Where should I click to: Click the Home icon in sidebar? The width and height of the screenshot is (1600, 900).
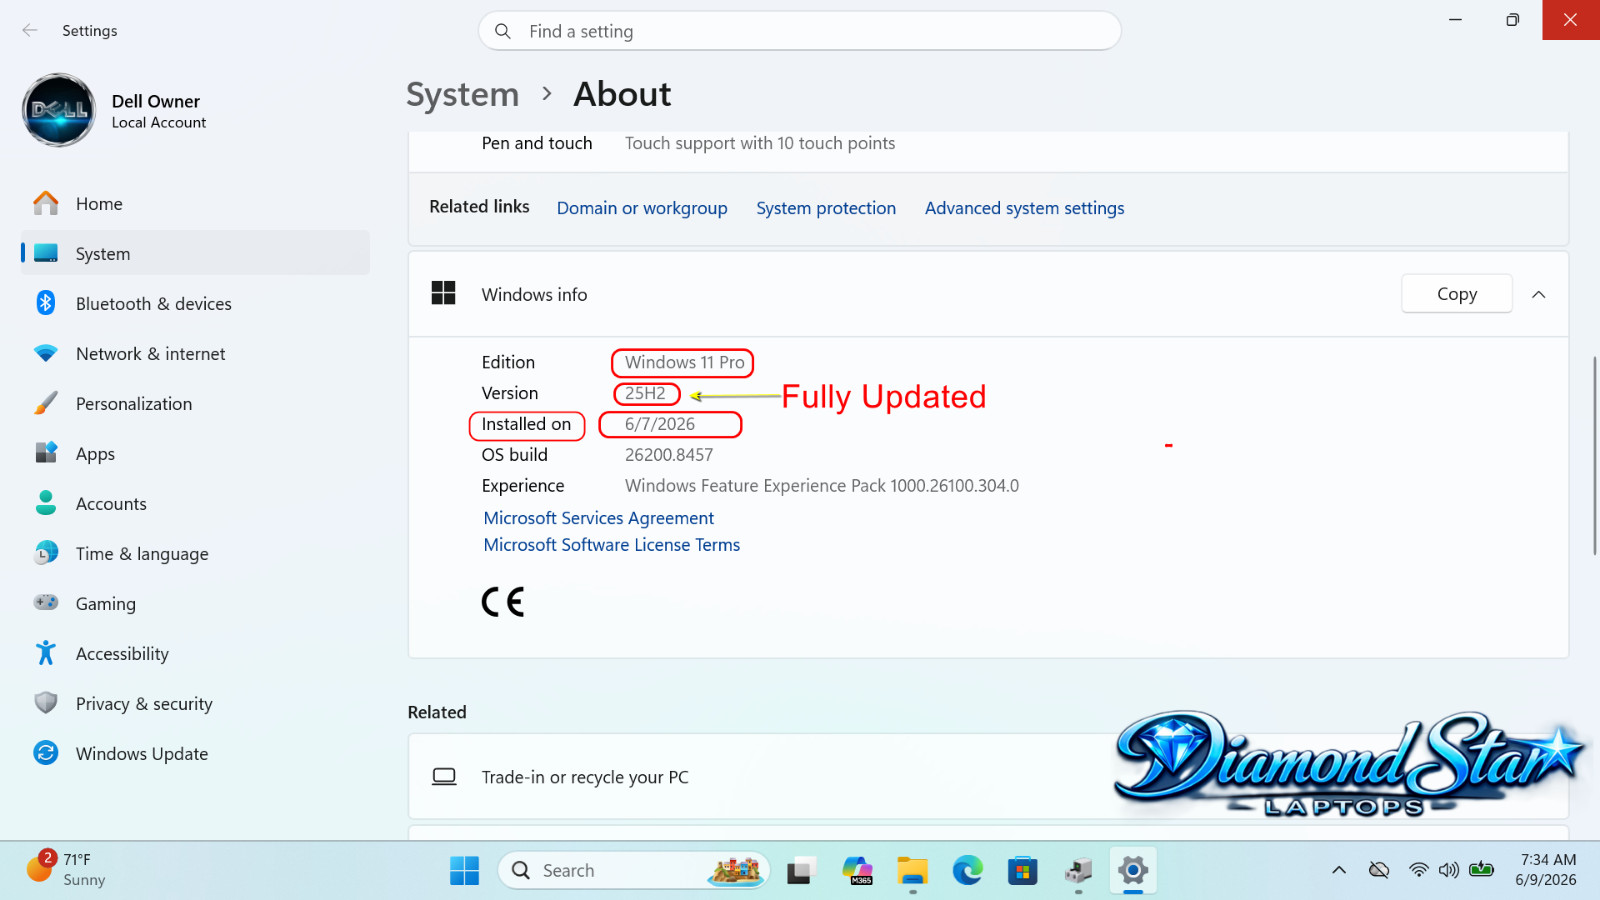46,203
